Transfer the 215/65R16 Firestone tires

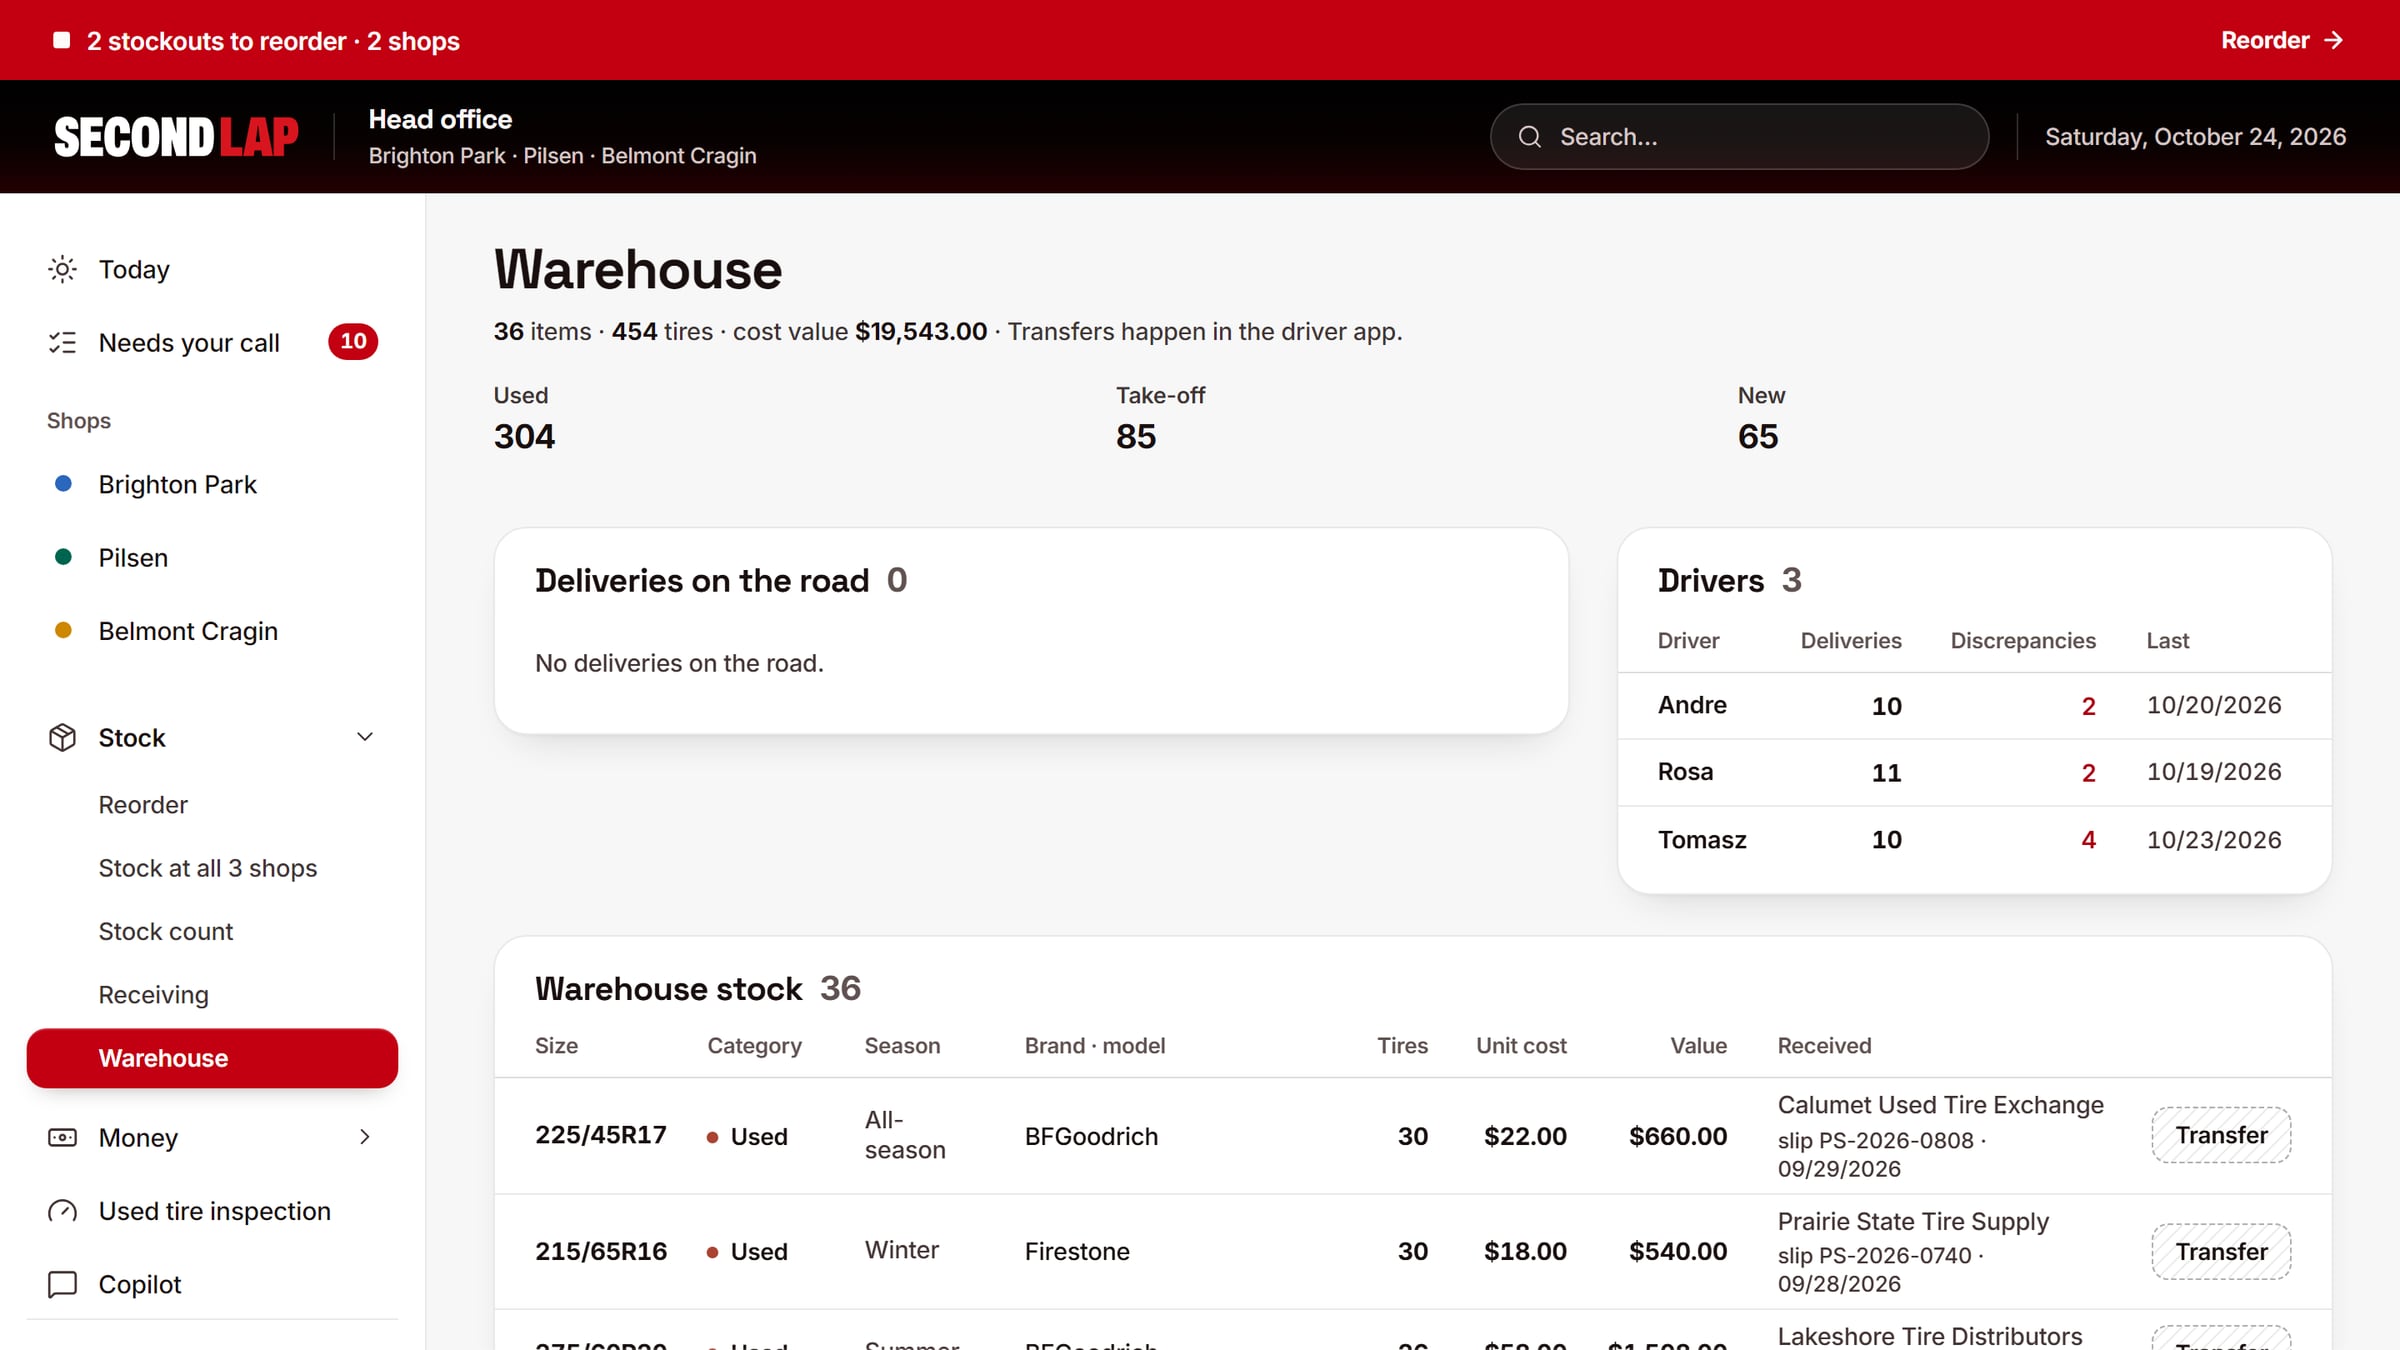[2221, 1251]
